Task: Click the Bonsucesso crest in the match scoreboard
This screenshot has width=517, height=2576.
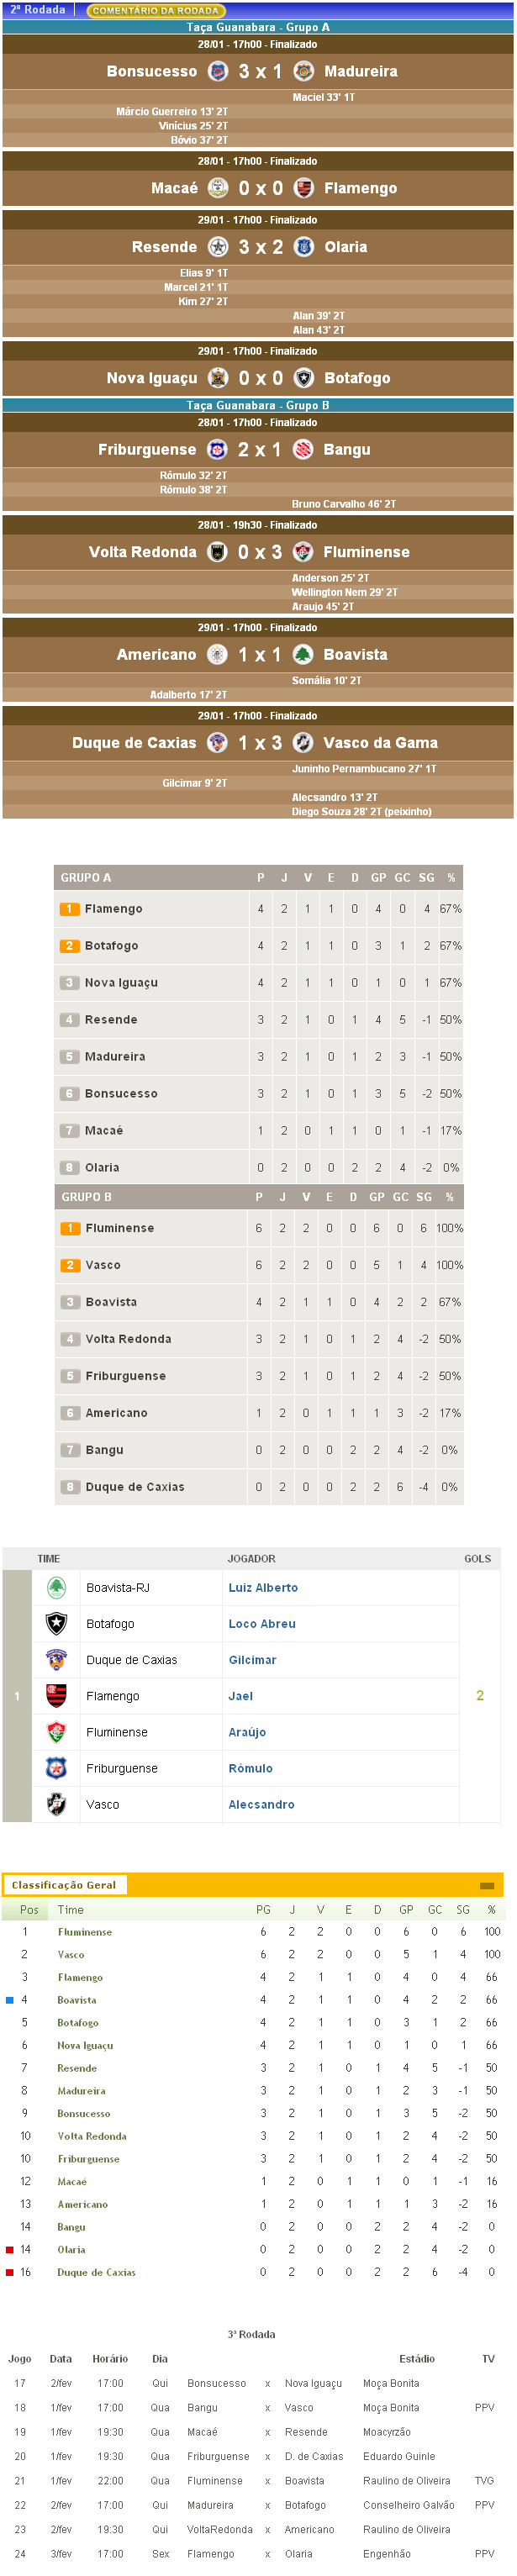Action: [217, 71]
